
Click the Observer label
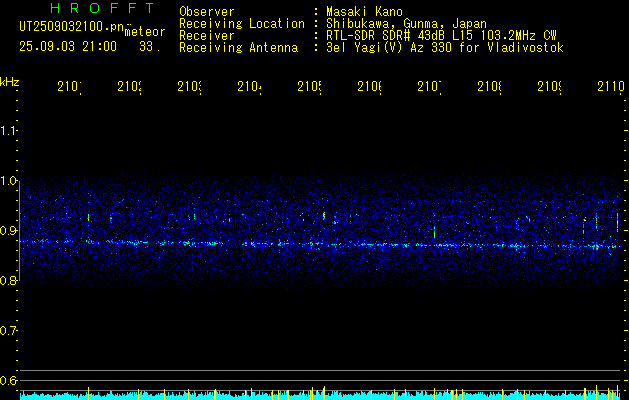pos(207,11)
